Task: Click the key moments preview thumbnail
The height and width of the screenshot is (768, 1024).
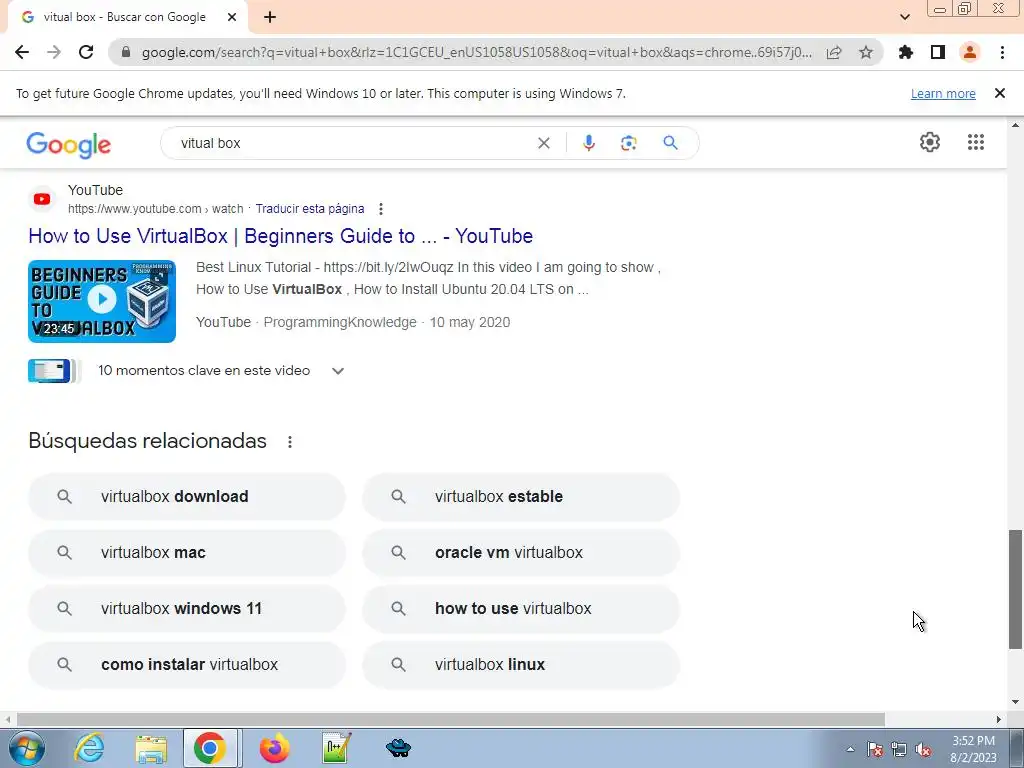Action: pos(54,371)
